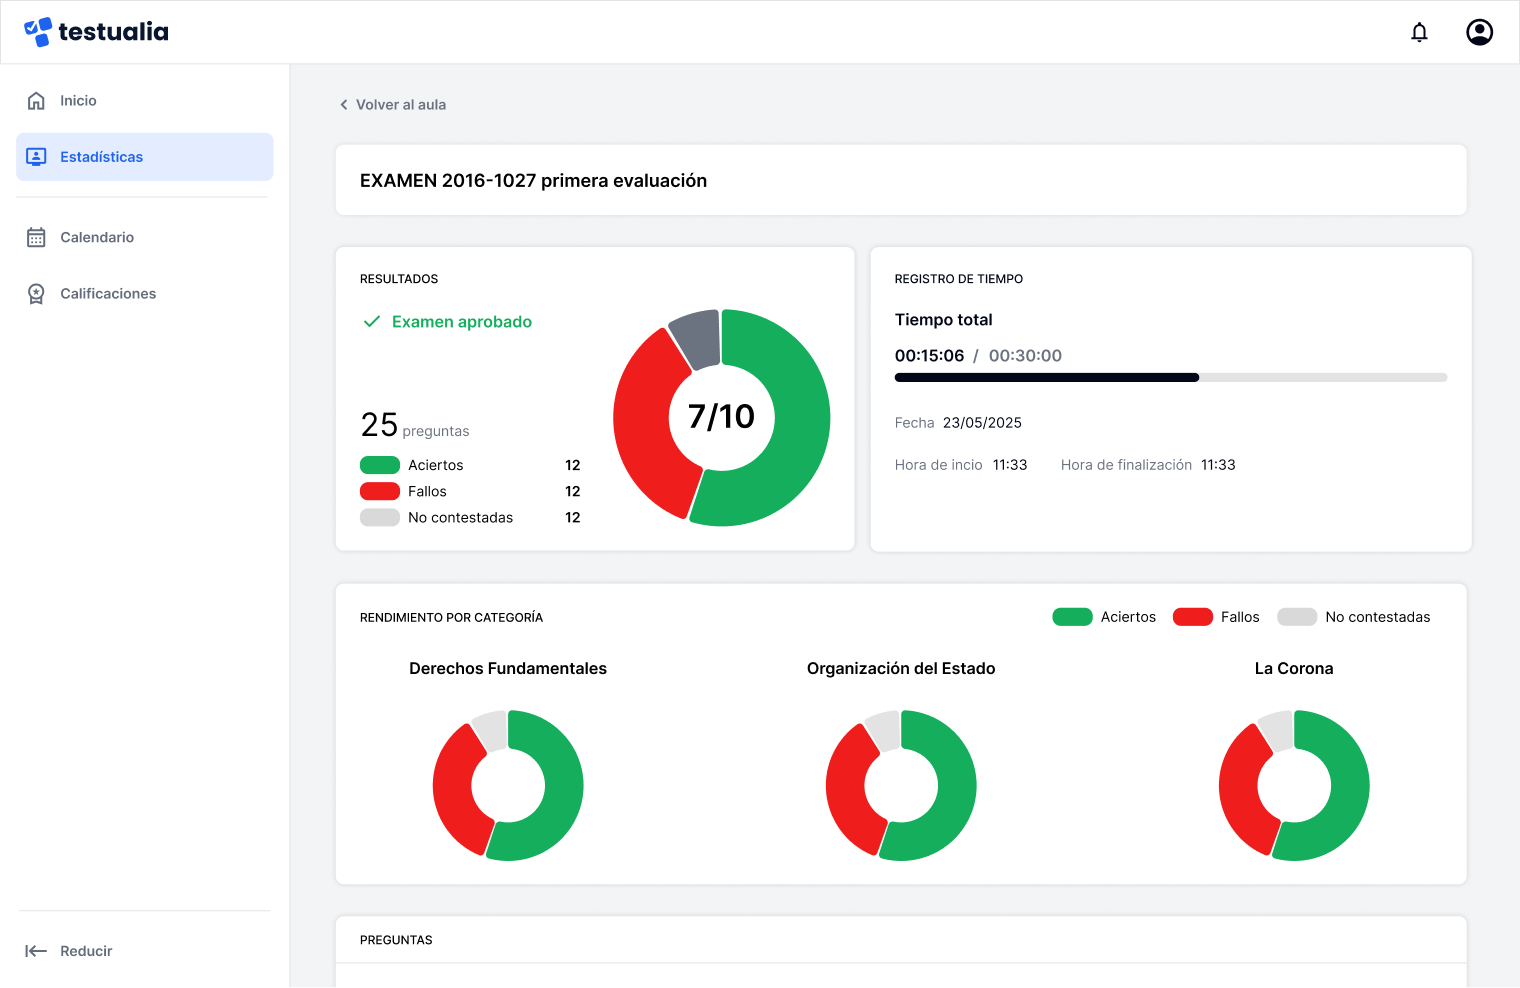Expand the PREGUNTAS section
Viewport: 1520px width, 988px height.
[396, 940]
